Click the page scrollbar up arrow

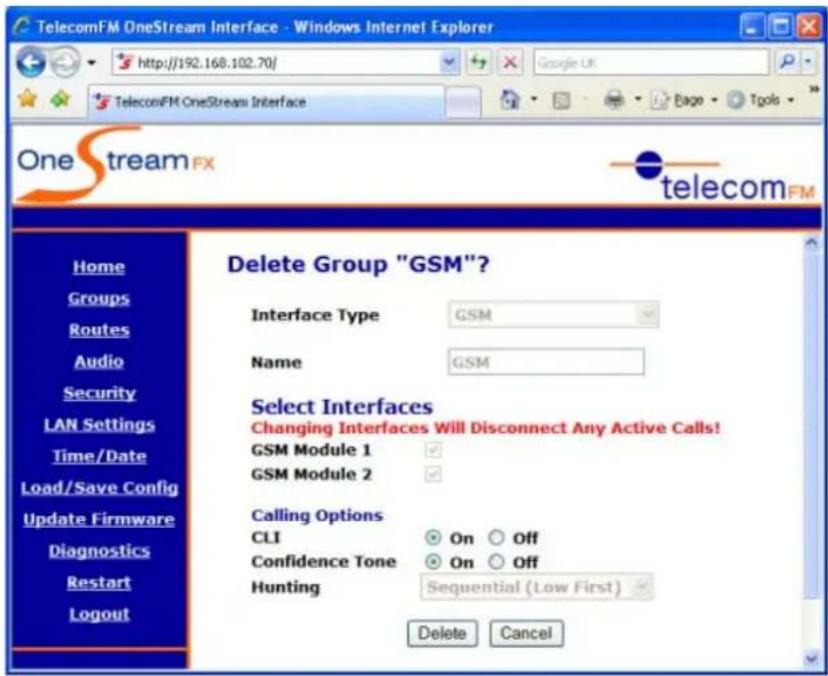click(x=812, y=242)
